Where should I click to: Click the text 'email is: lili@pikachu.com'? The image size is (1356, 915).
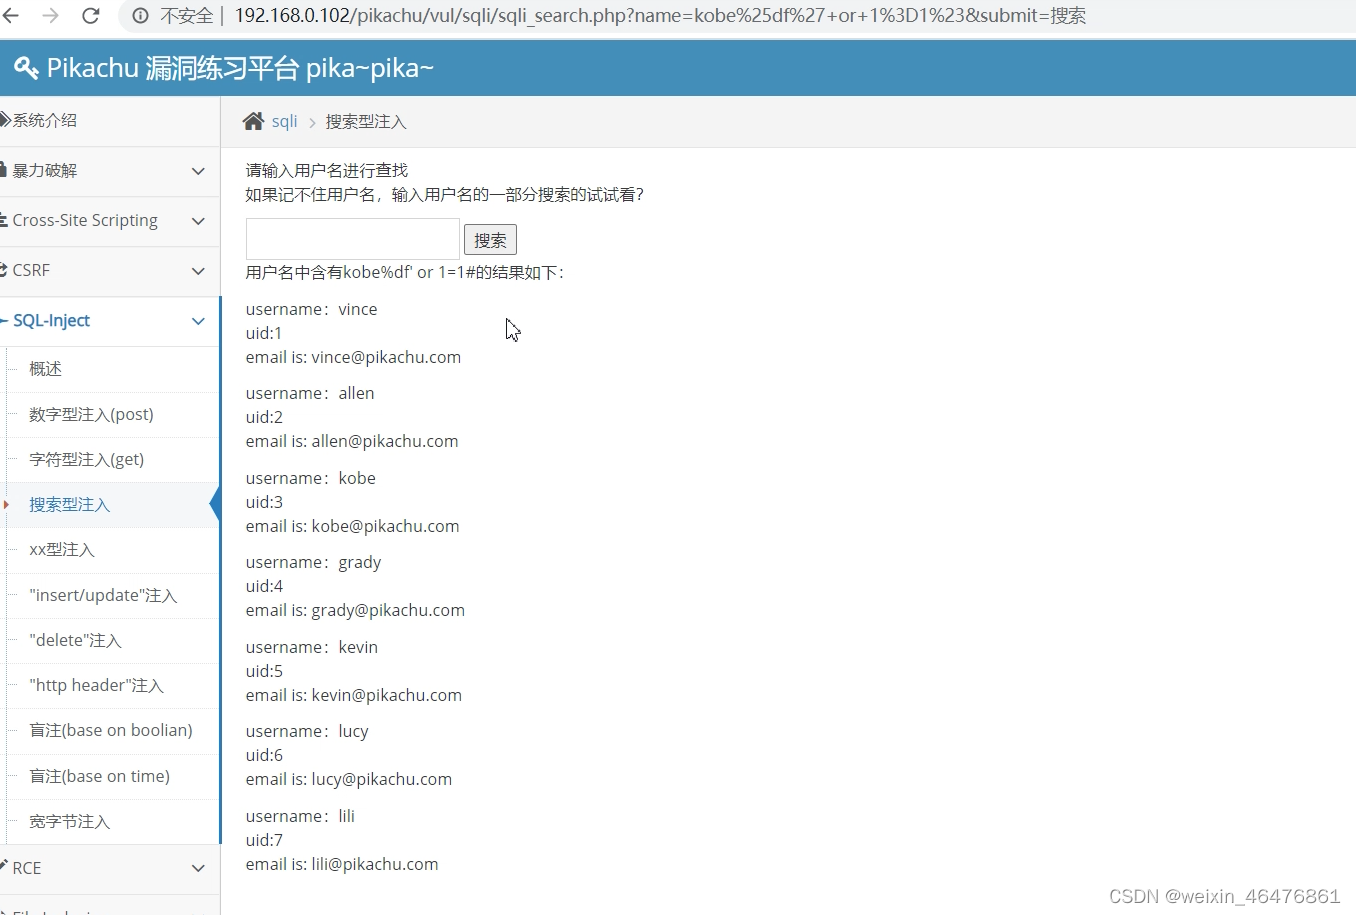[x=342, y=864]
